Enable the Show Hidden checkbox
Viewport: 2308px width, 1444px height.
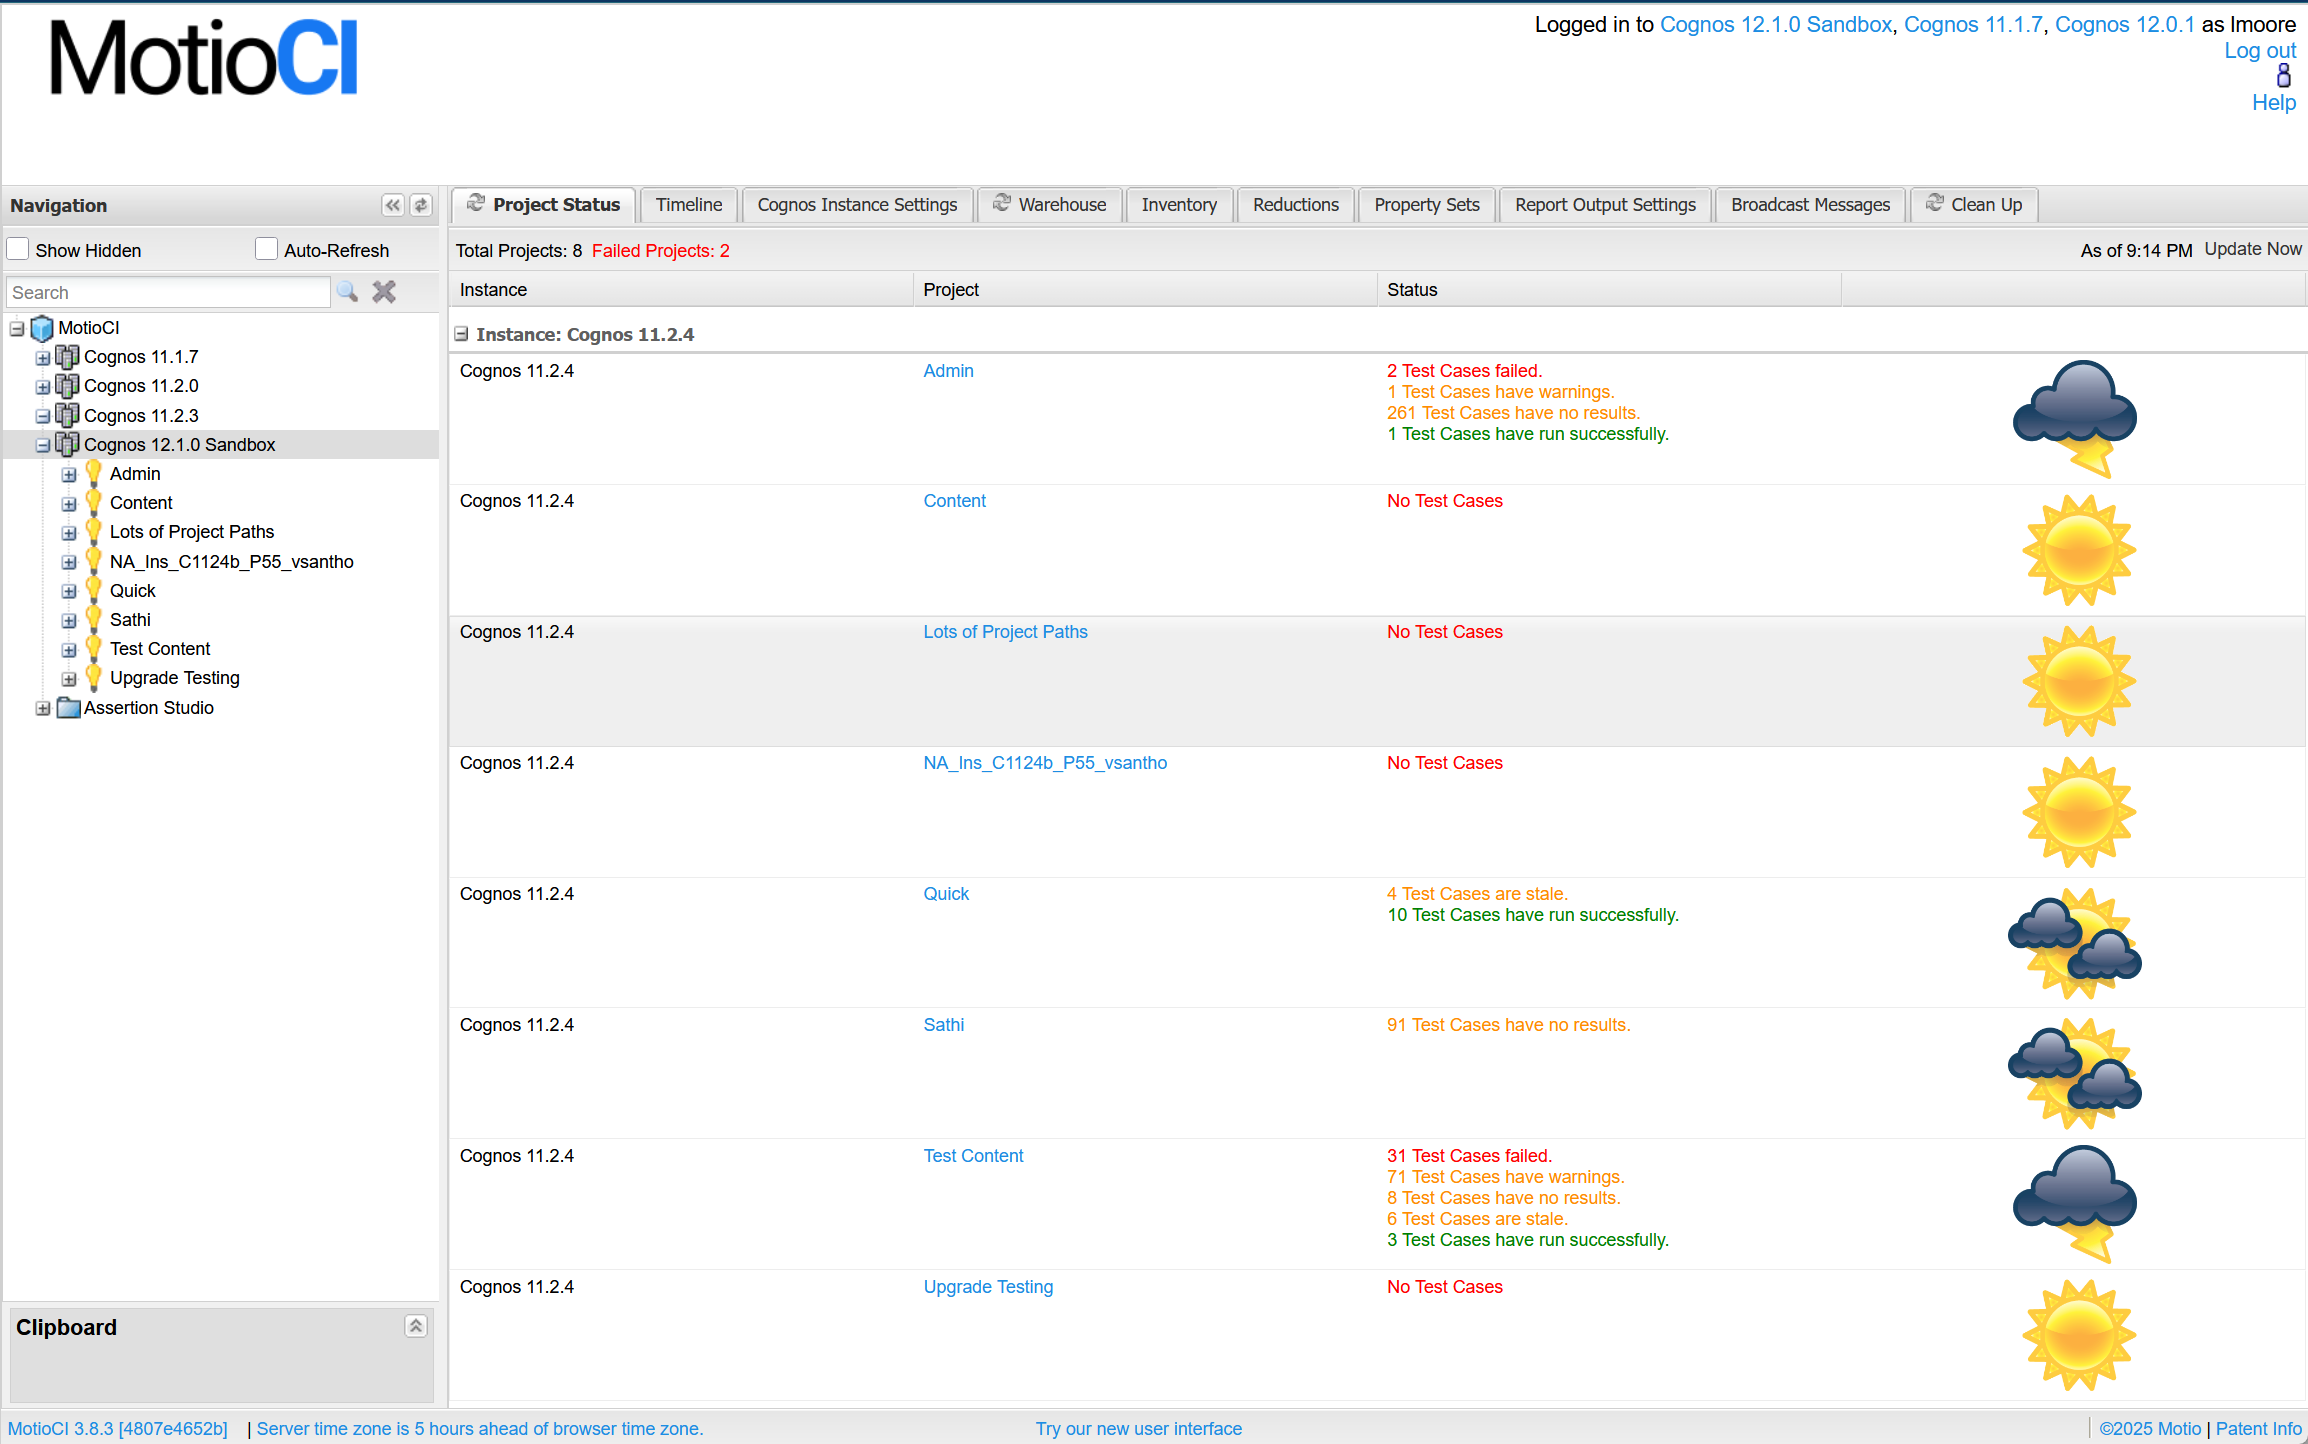click(19, 249)
